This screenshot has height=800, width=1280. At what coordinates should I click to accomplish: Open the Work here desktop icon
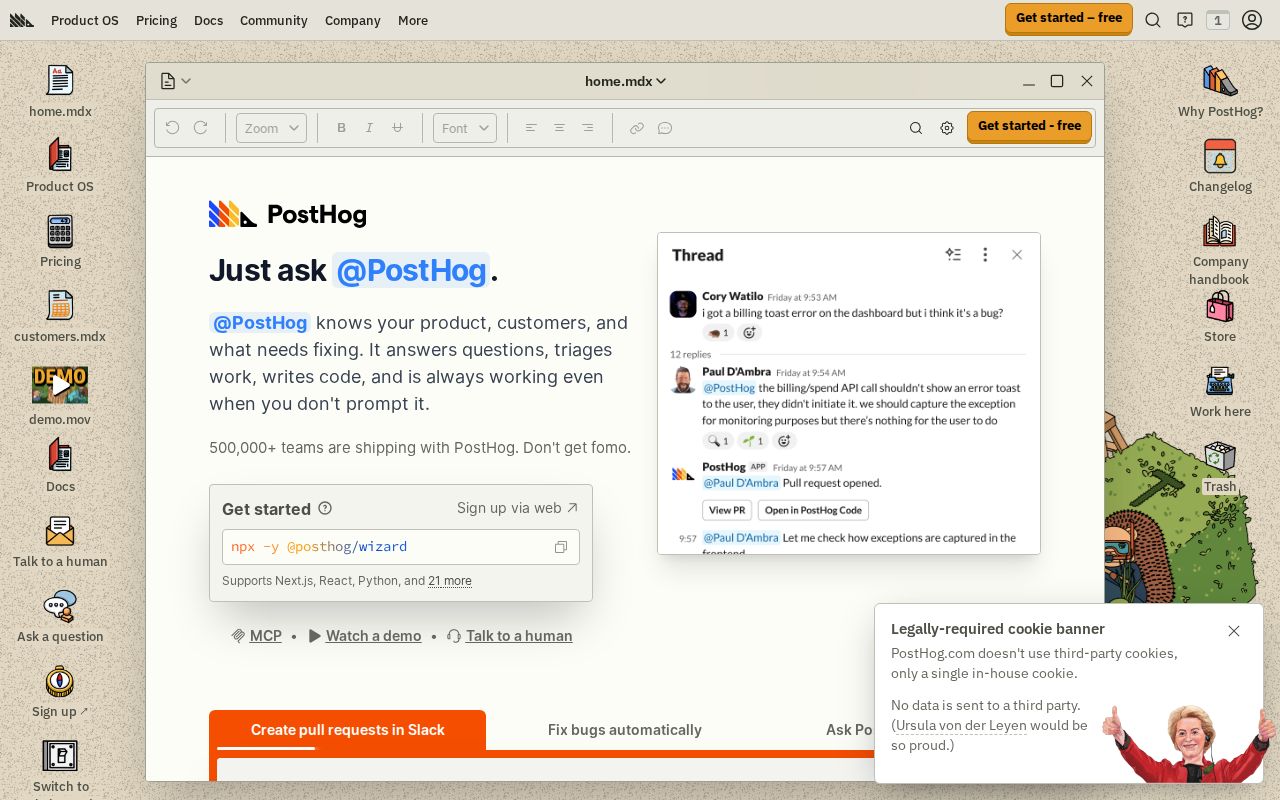(x=1220, y=391)
